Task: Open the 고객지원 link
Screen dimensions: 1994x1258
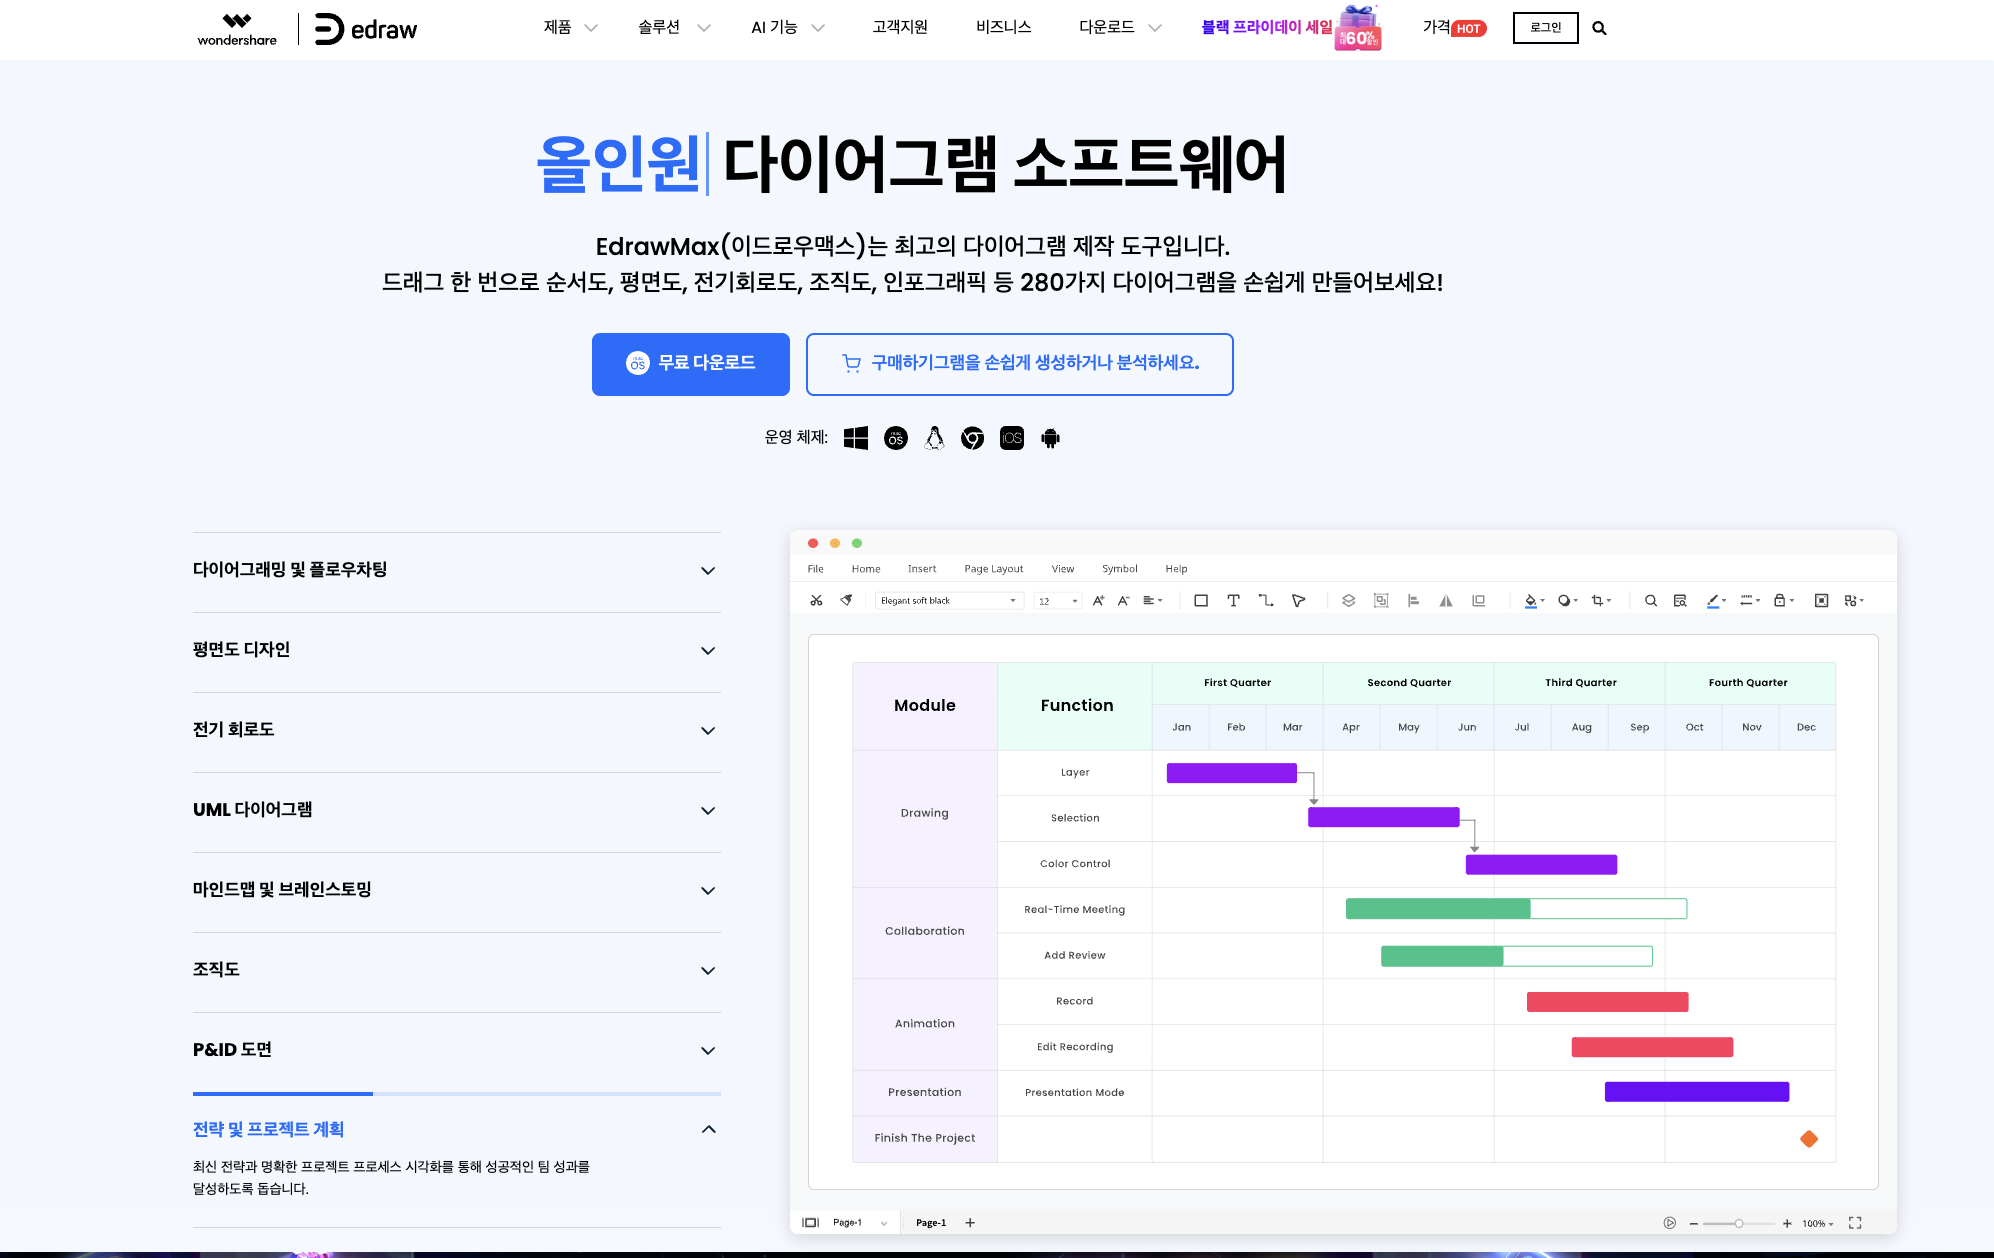Action: (900, 28)
